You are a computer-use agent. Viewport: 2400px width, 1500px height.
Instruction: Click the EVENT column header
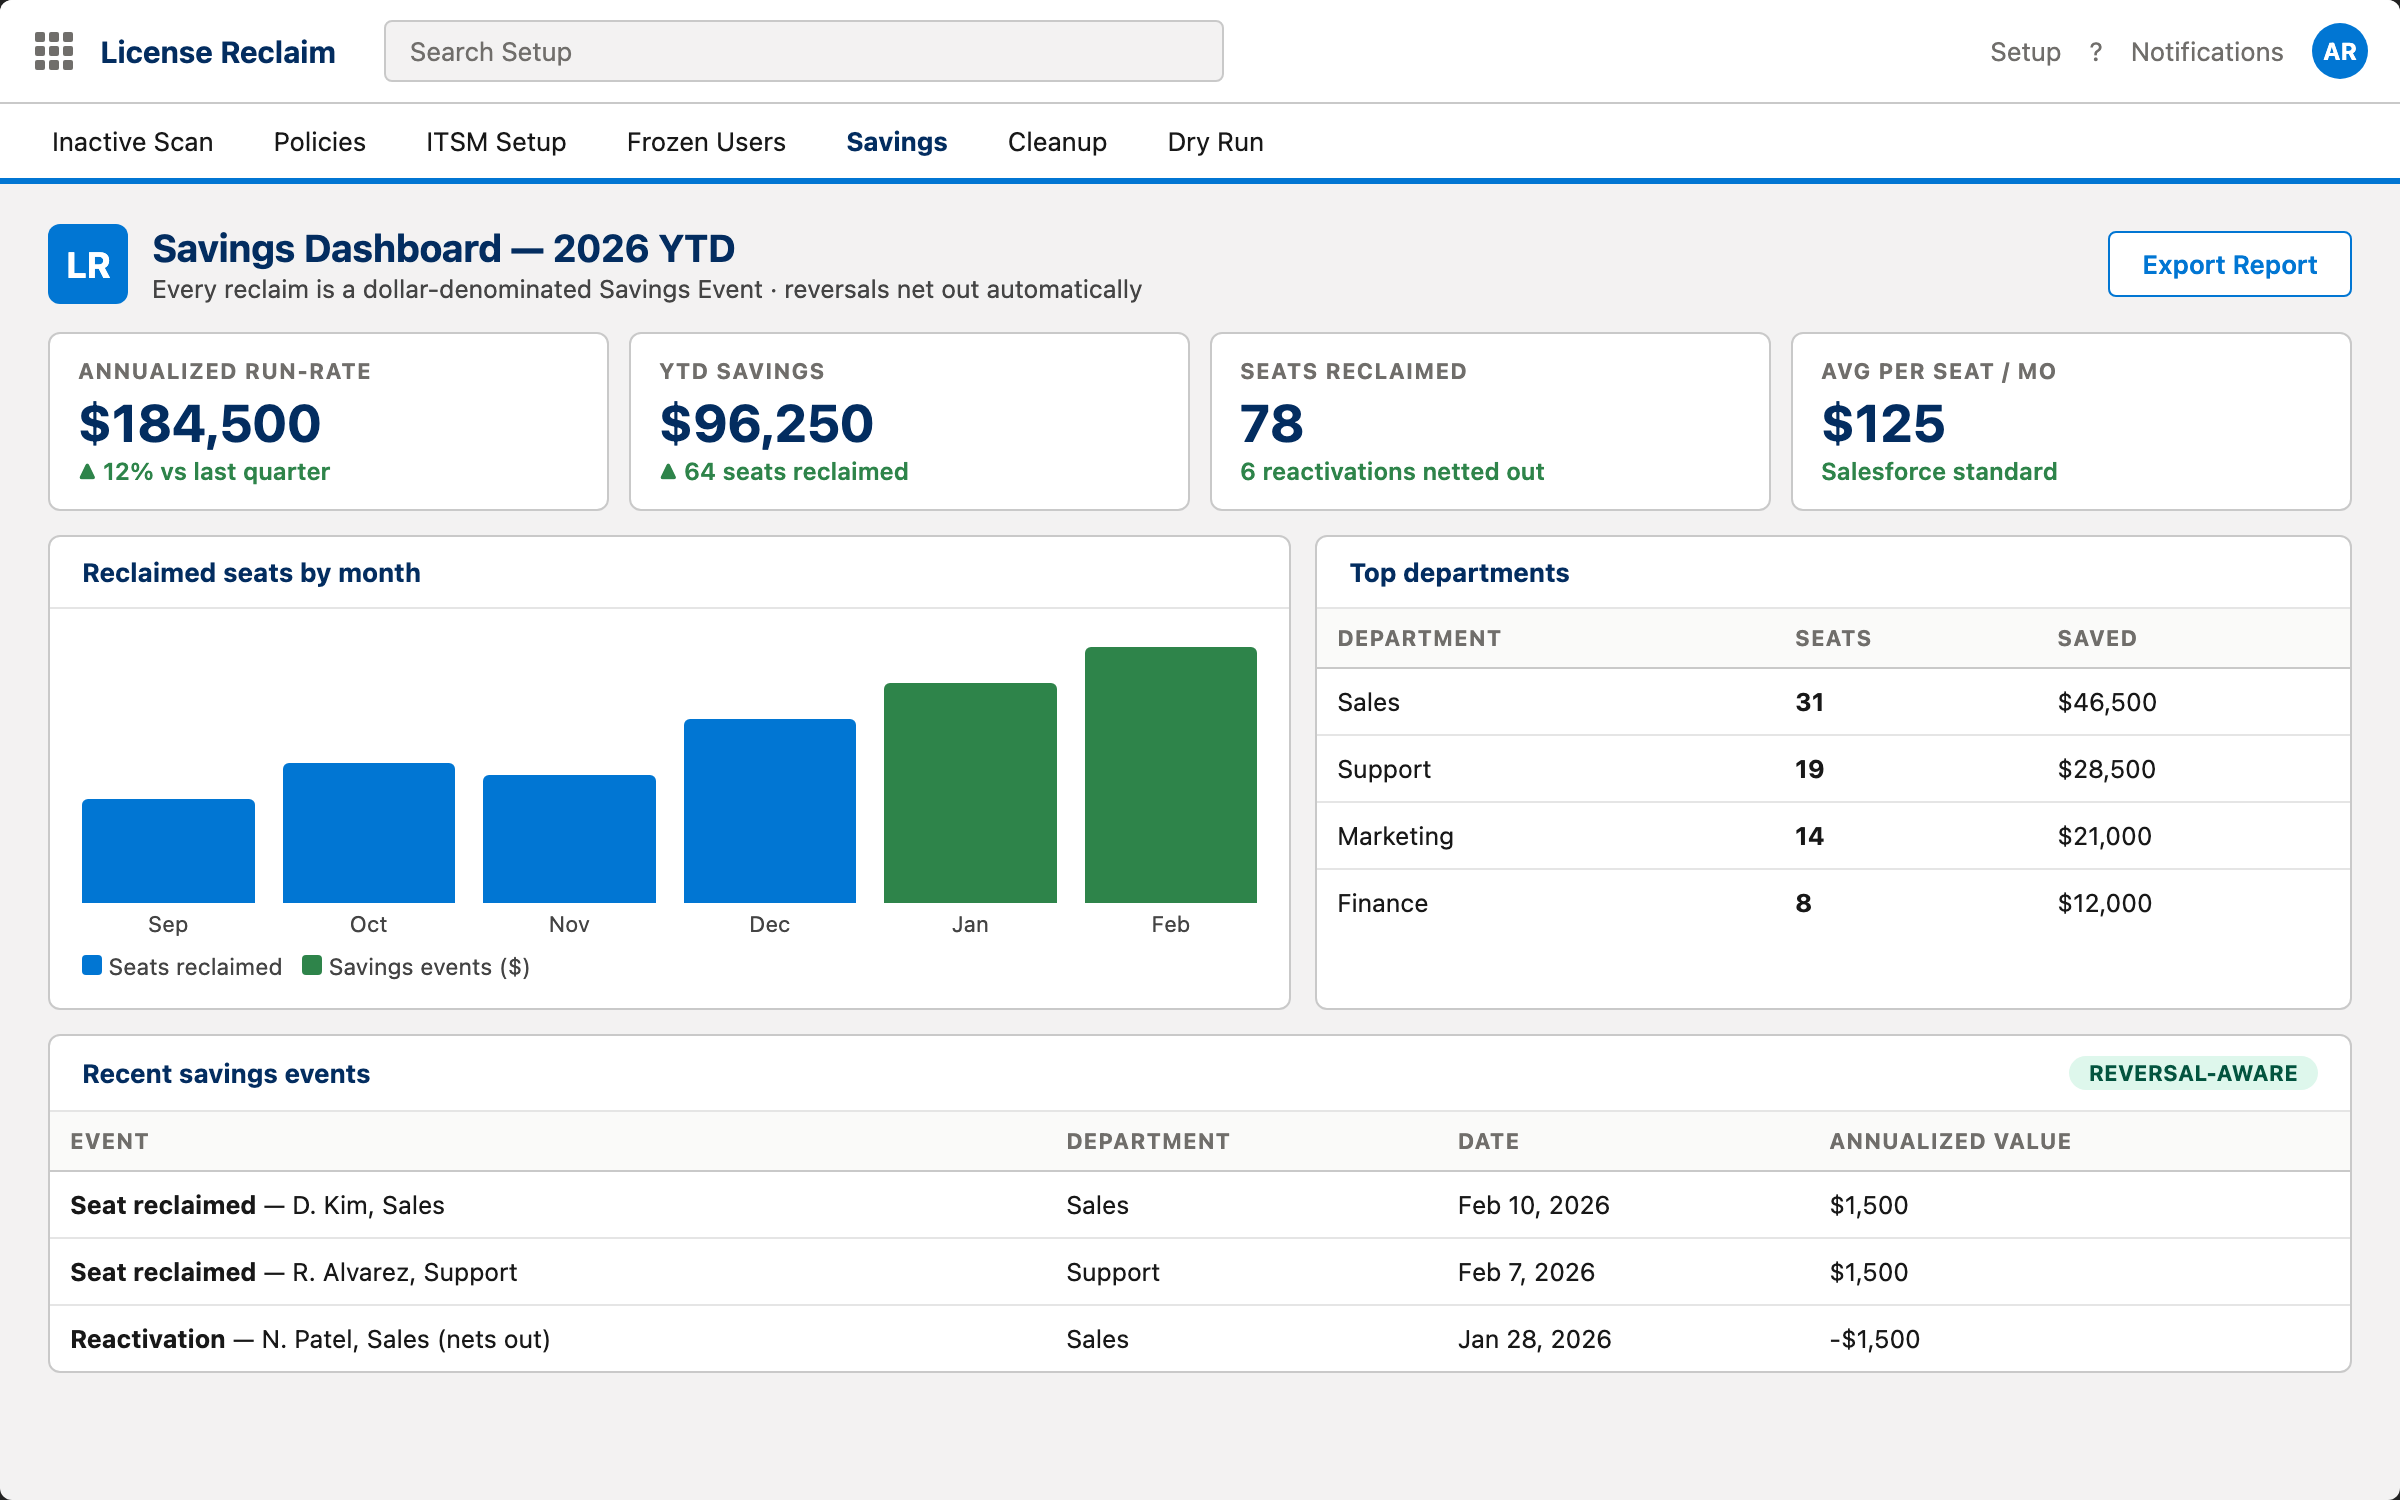(x=109, y=1141)
